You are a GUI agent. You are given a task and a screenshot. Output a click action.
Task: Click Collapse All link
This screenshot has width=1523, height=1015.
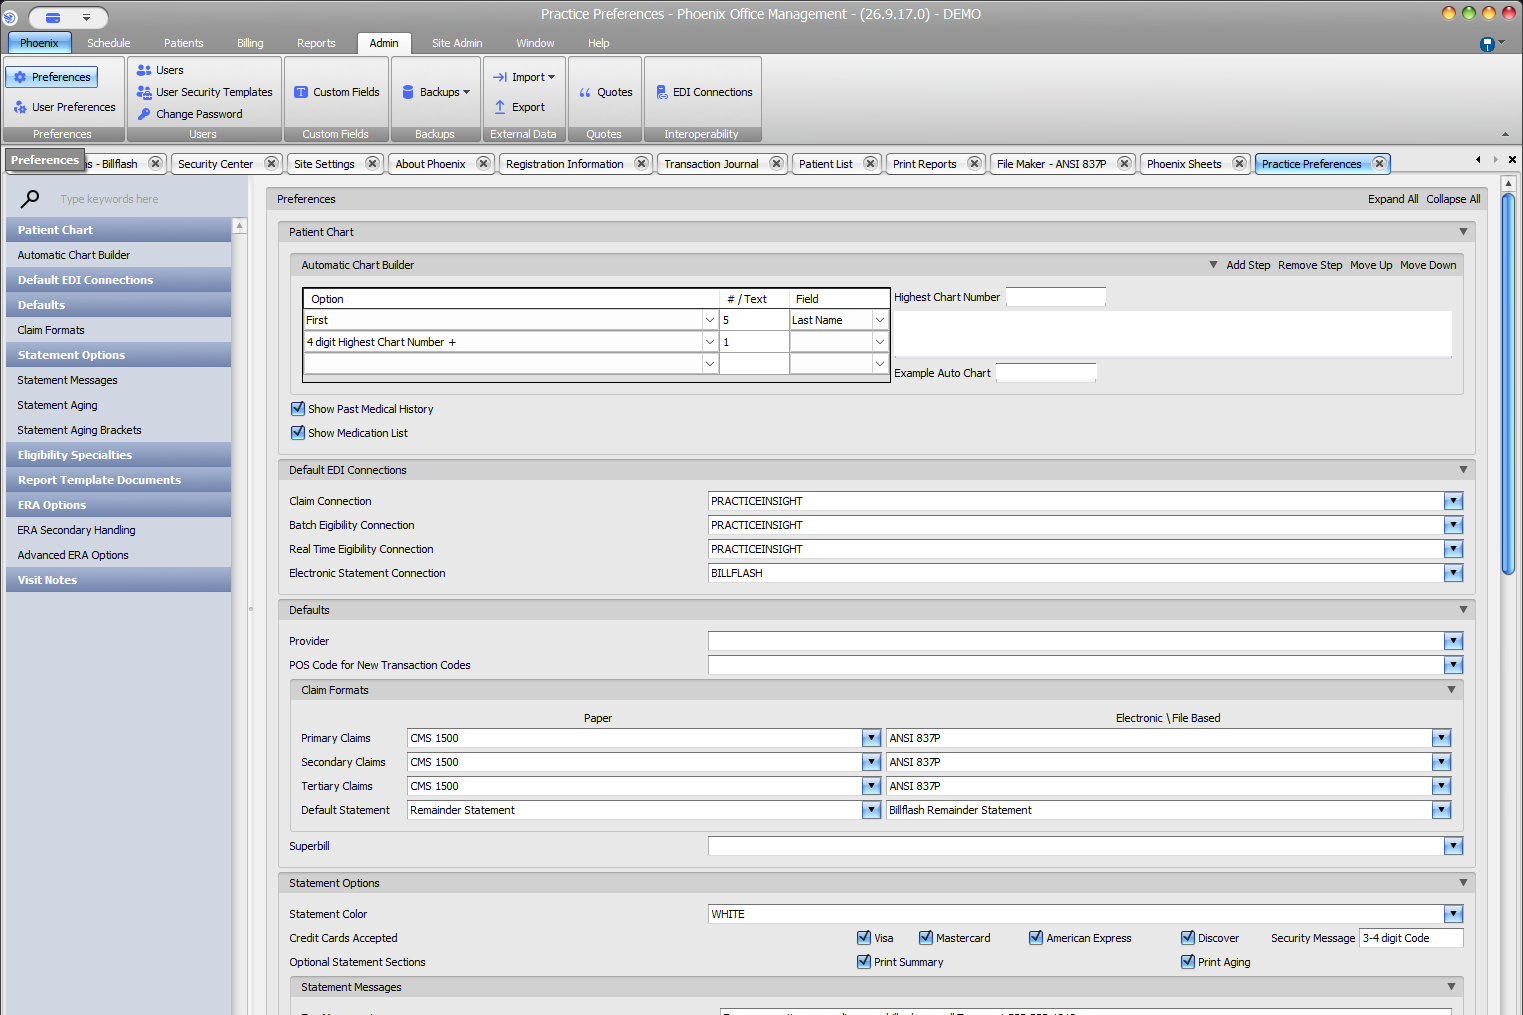pyautogui.click(x=1453, y=199)
